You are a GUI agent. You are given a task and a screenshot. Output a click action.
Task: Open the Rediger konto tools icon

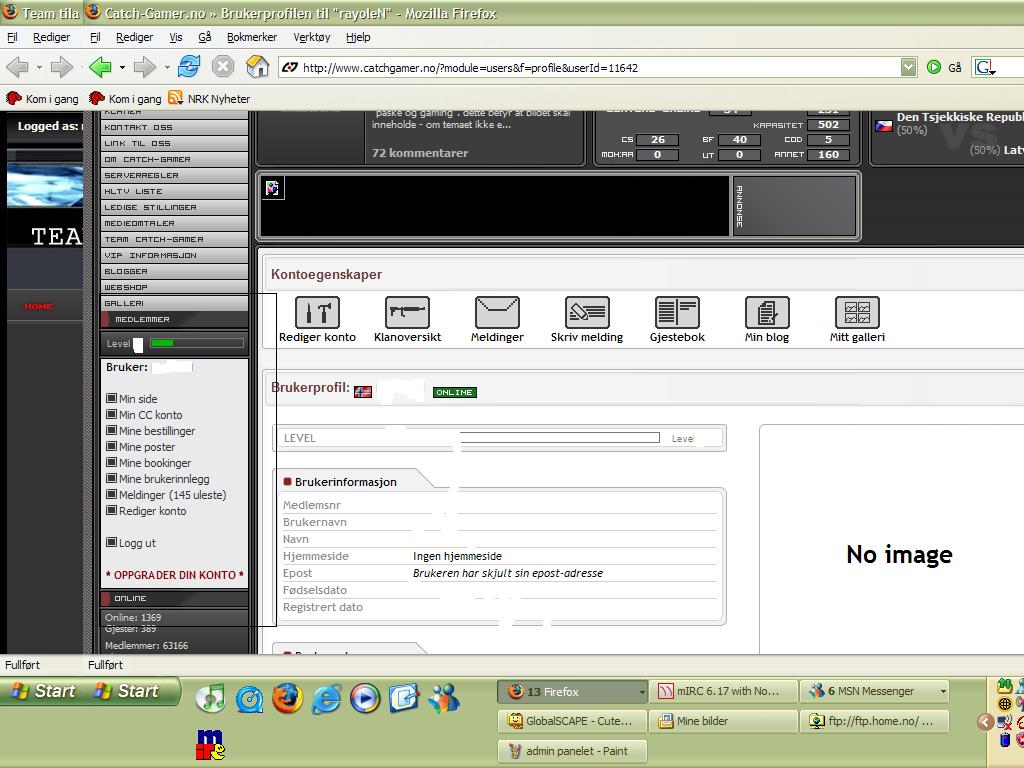(x=317, y=313)
